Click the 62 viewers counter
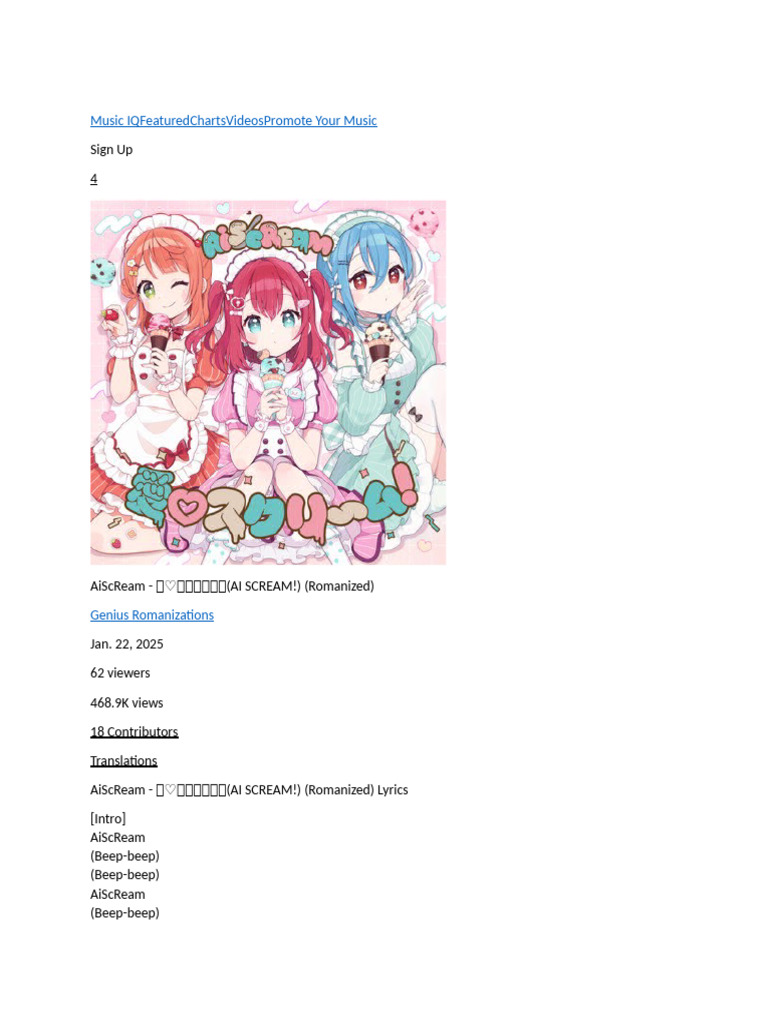768x1024 pixels. (120, 673)
